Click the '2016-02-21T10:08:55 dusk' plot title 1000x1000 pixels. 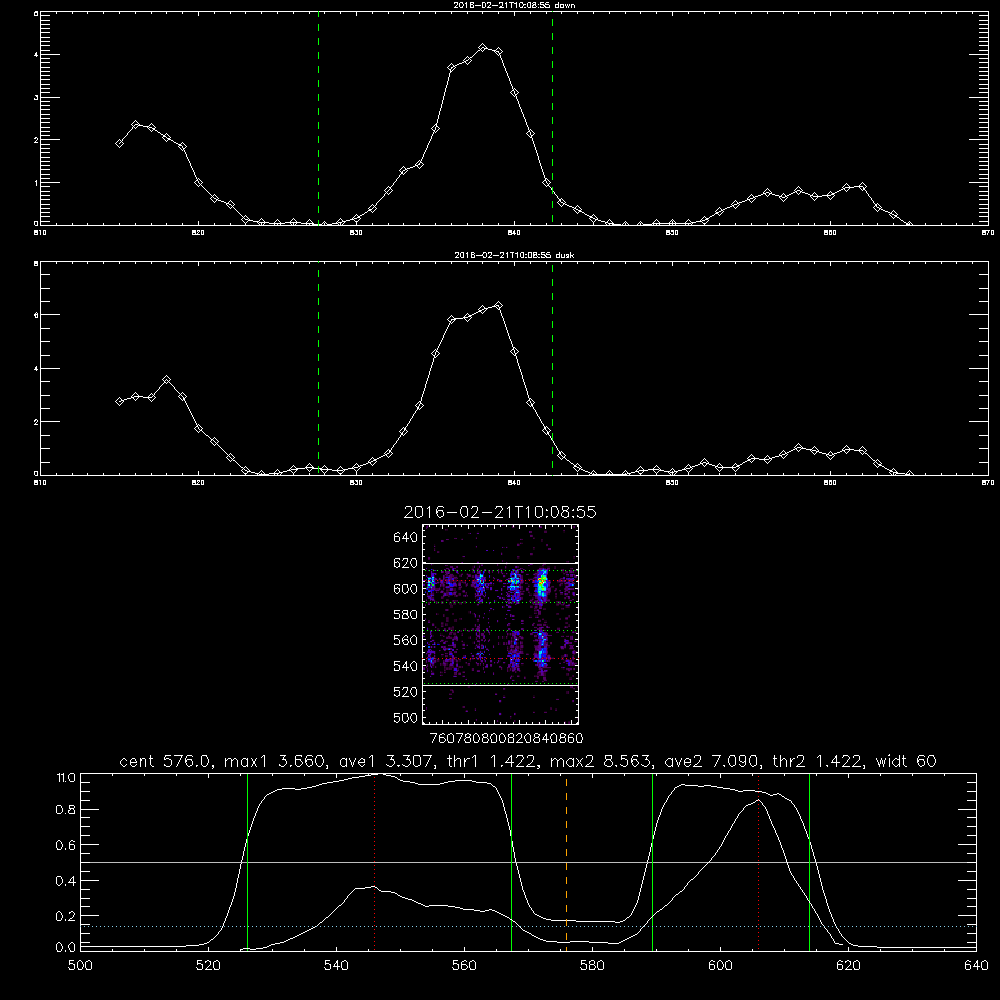tap(514, 255)
